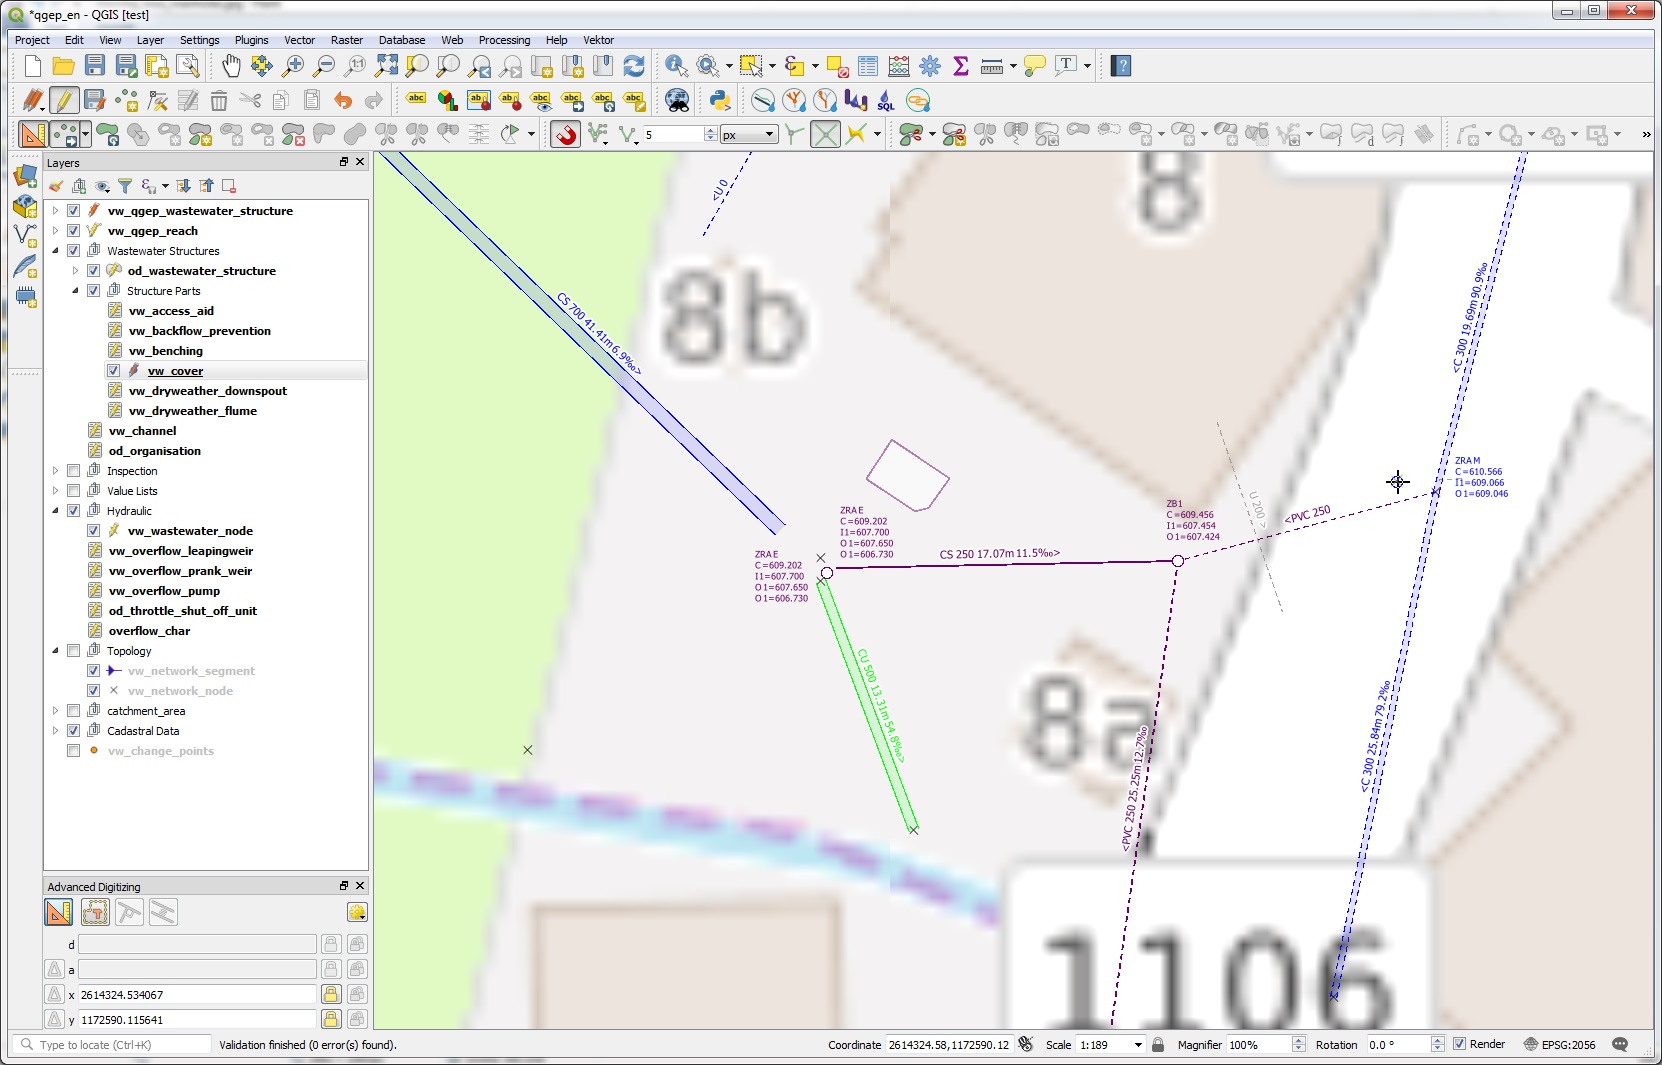Open the Scale dropdown in status bar
The height and width of the screenshot is (1065, 1662).
click(1137, 1045)
